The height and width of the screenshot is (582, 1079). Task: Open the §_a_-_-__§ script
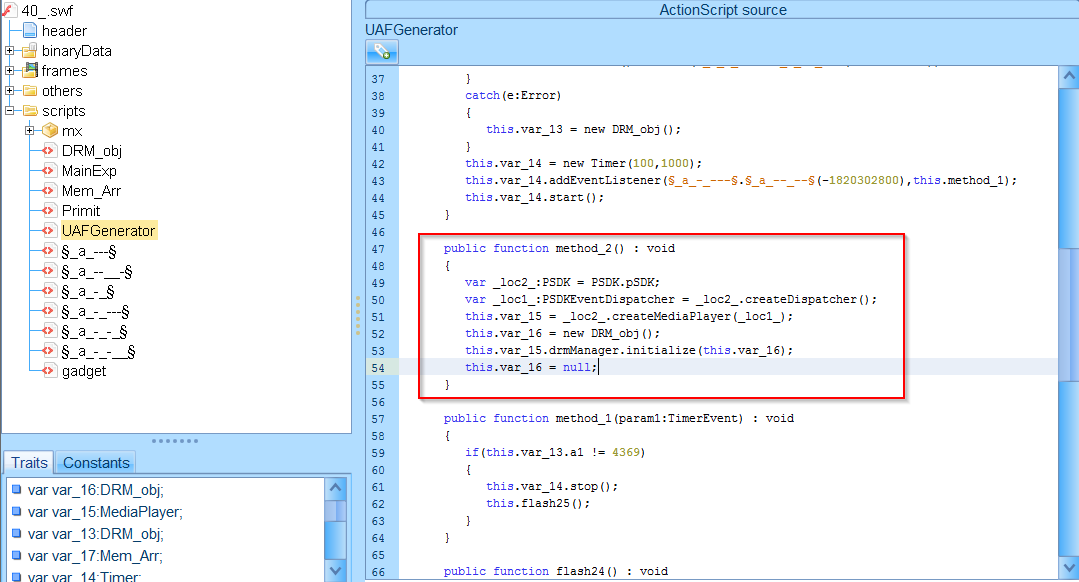point(98,352)
